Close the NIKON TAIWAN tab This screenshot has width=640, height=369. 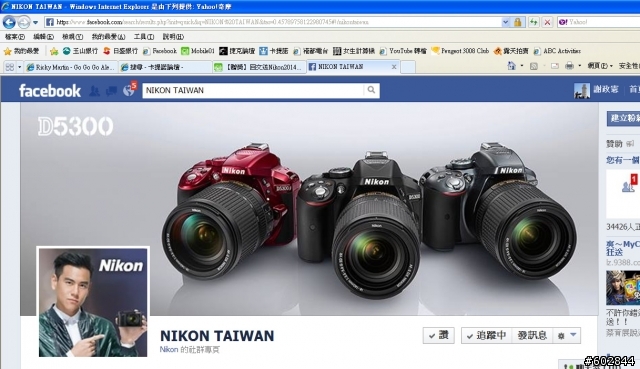click(x=394, y=67)
